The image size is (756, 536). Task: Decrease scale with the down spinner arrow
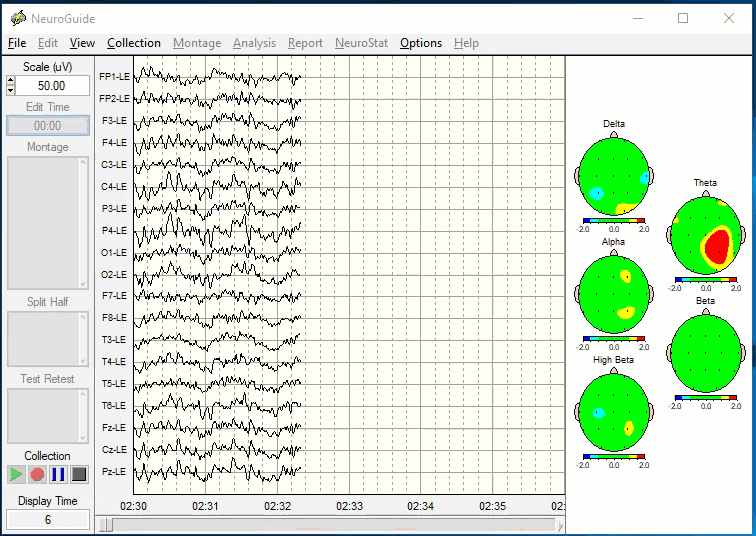[x=11, y=90]
